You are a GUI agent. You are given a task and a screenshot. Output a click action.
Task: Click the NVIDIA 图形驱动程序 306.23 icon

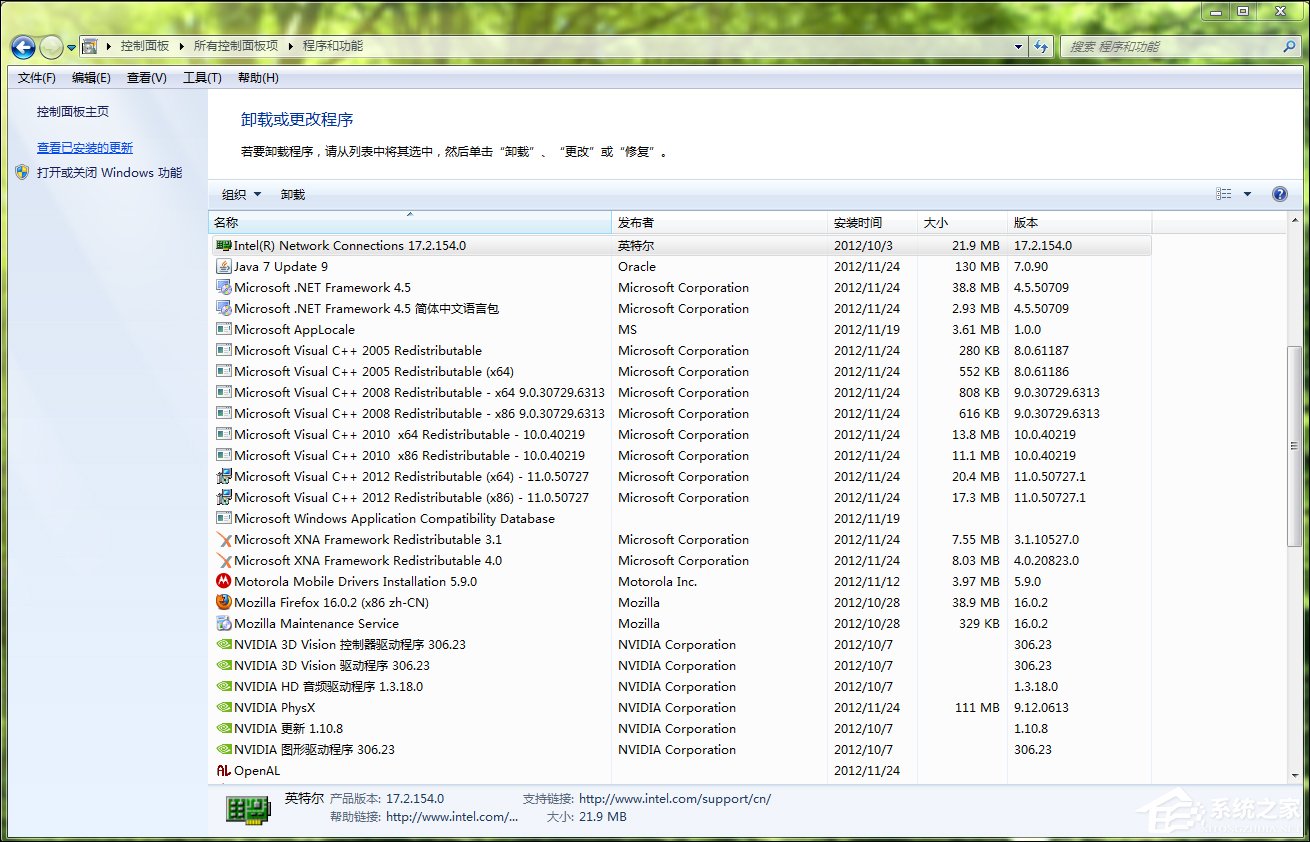coord(224,749)
